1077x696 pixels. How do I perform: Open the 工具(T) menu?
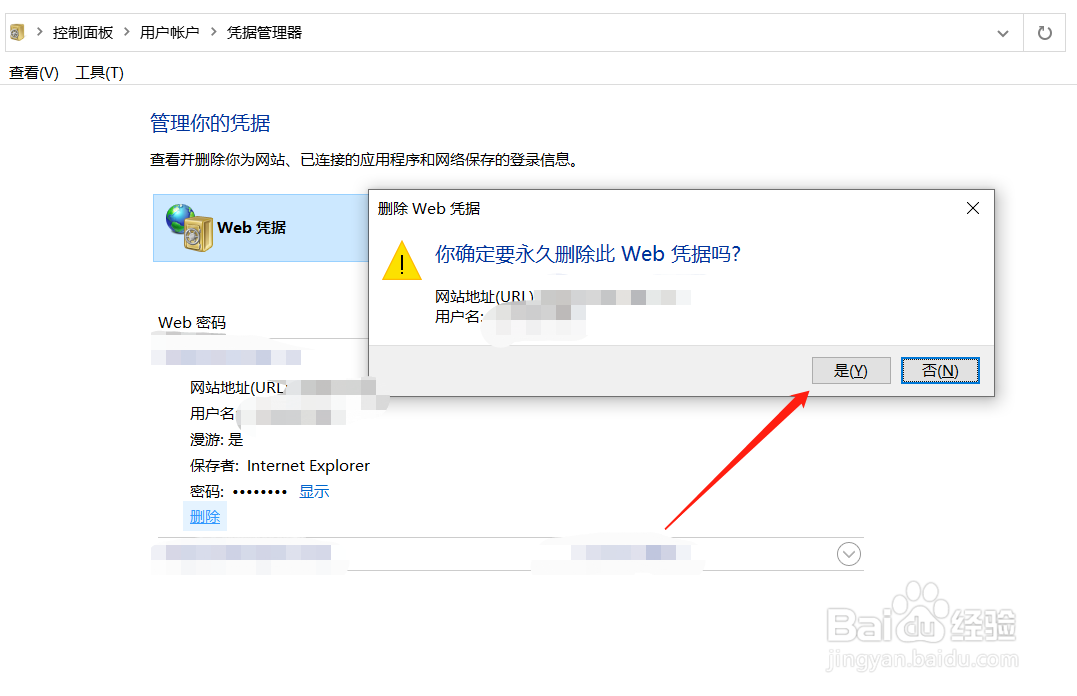point(99,73)
